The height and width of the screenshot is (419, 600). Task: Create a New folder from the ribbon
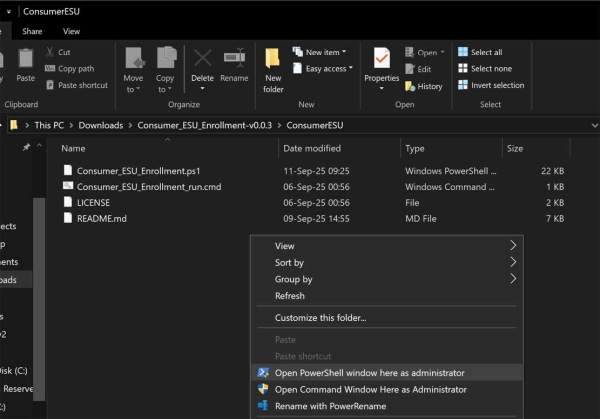coord(273,71)
